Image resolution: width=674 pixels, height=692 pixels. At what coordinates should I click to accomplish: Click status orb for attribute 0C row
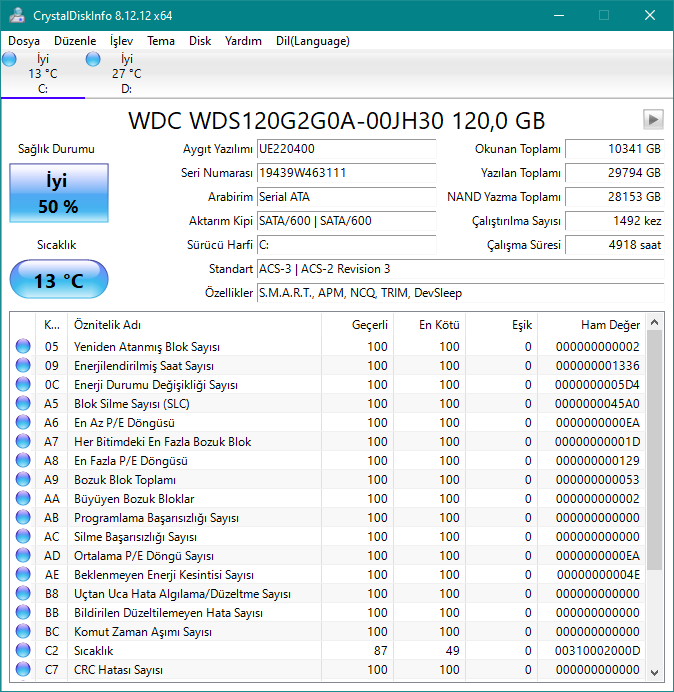coord(23,384)
